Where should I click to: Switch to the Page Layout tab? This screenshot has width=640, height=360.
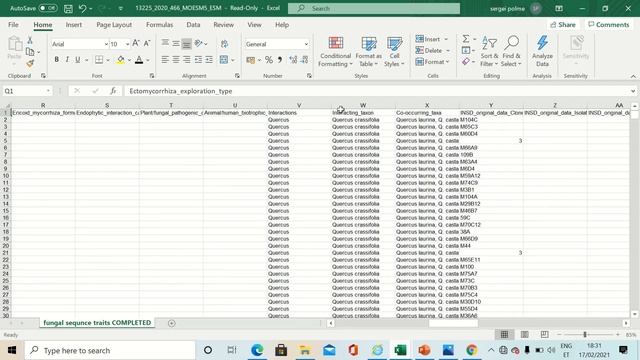(x=114, y=24)
